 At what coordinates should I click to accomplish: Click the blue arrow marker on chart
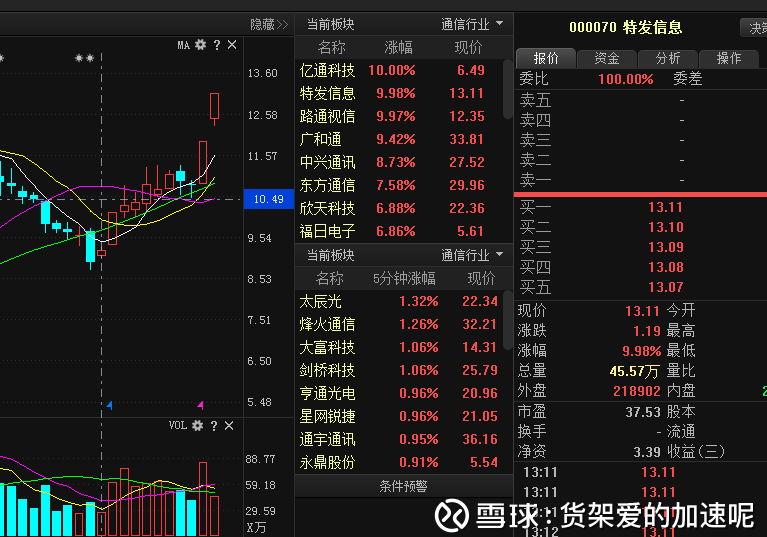(110, 405)
